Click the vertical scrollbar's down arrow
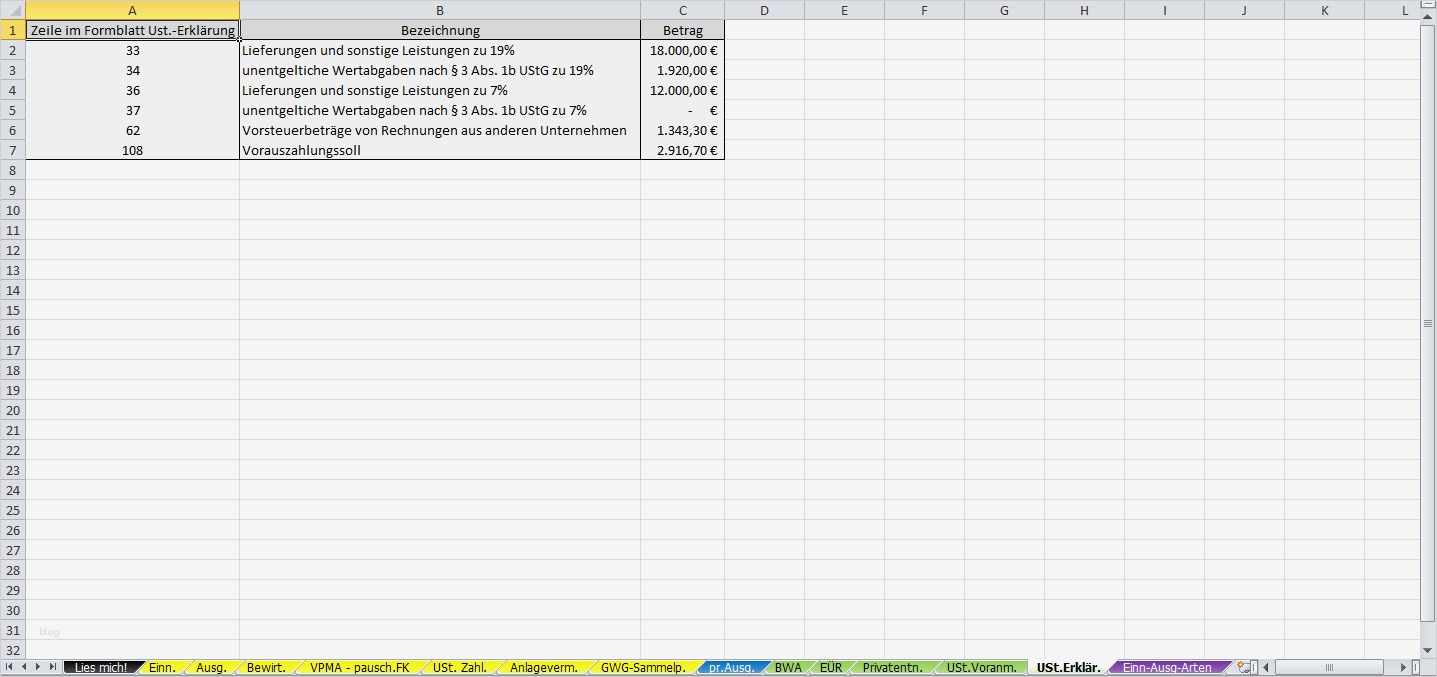Screen dimensions: 1437x677 coord(1428,651)
